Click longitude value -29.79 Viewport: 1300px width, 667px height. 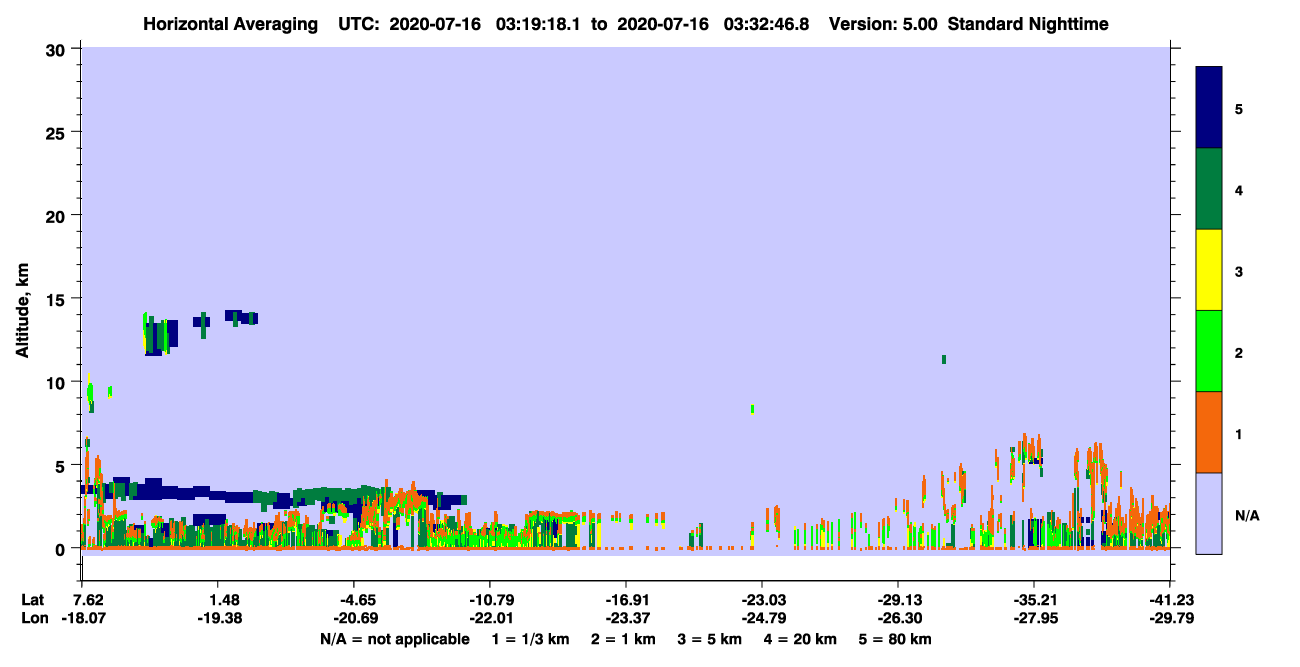pyautogui.click(x=1170, y=619)
